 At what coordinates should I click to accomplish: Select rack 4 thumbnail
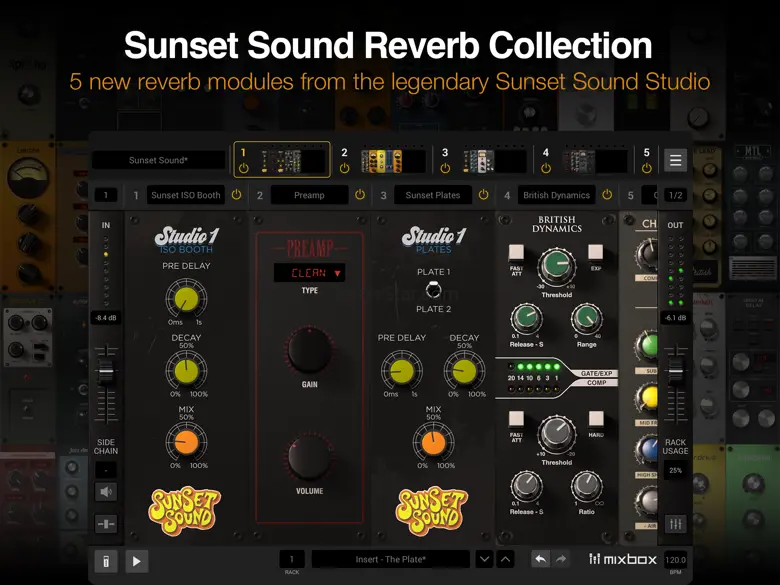click(x=595, y=161)
